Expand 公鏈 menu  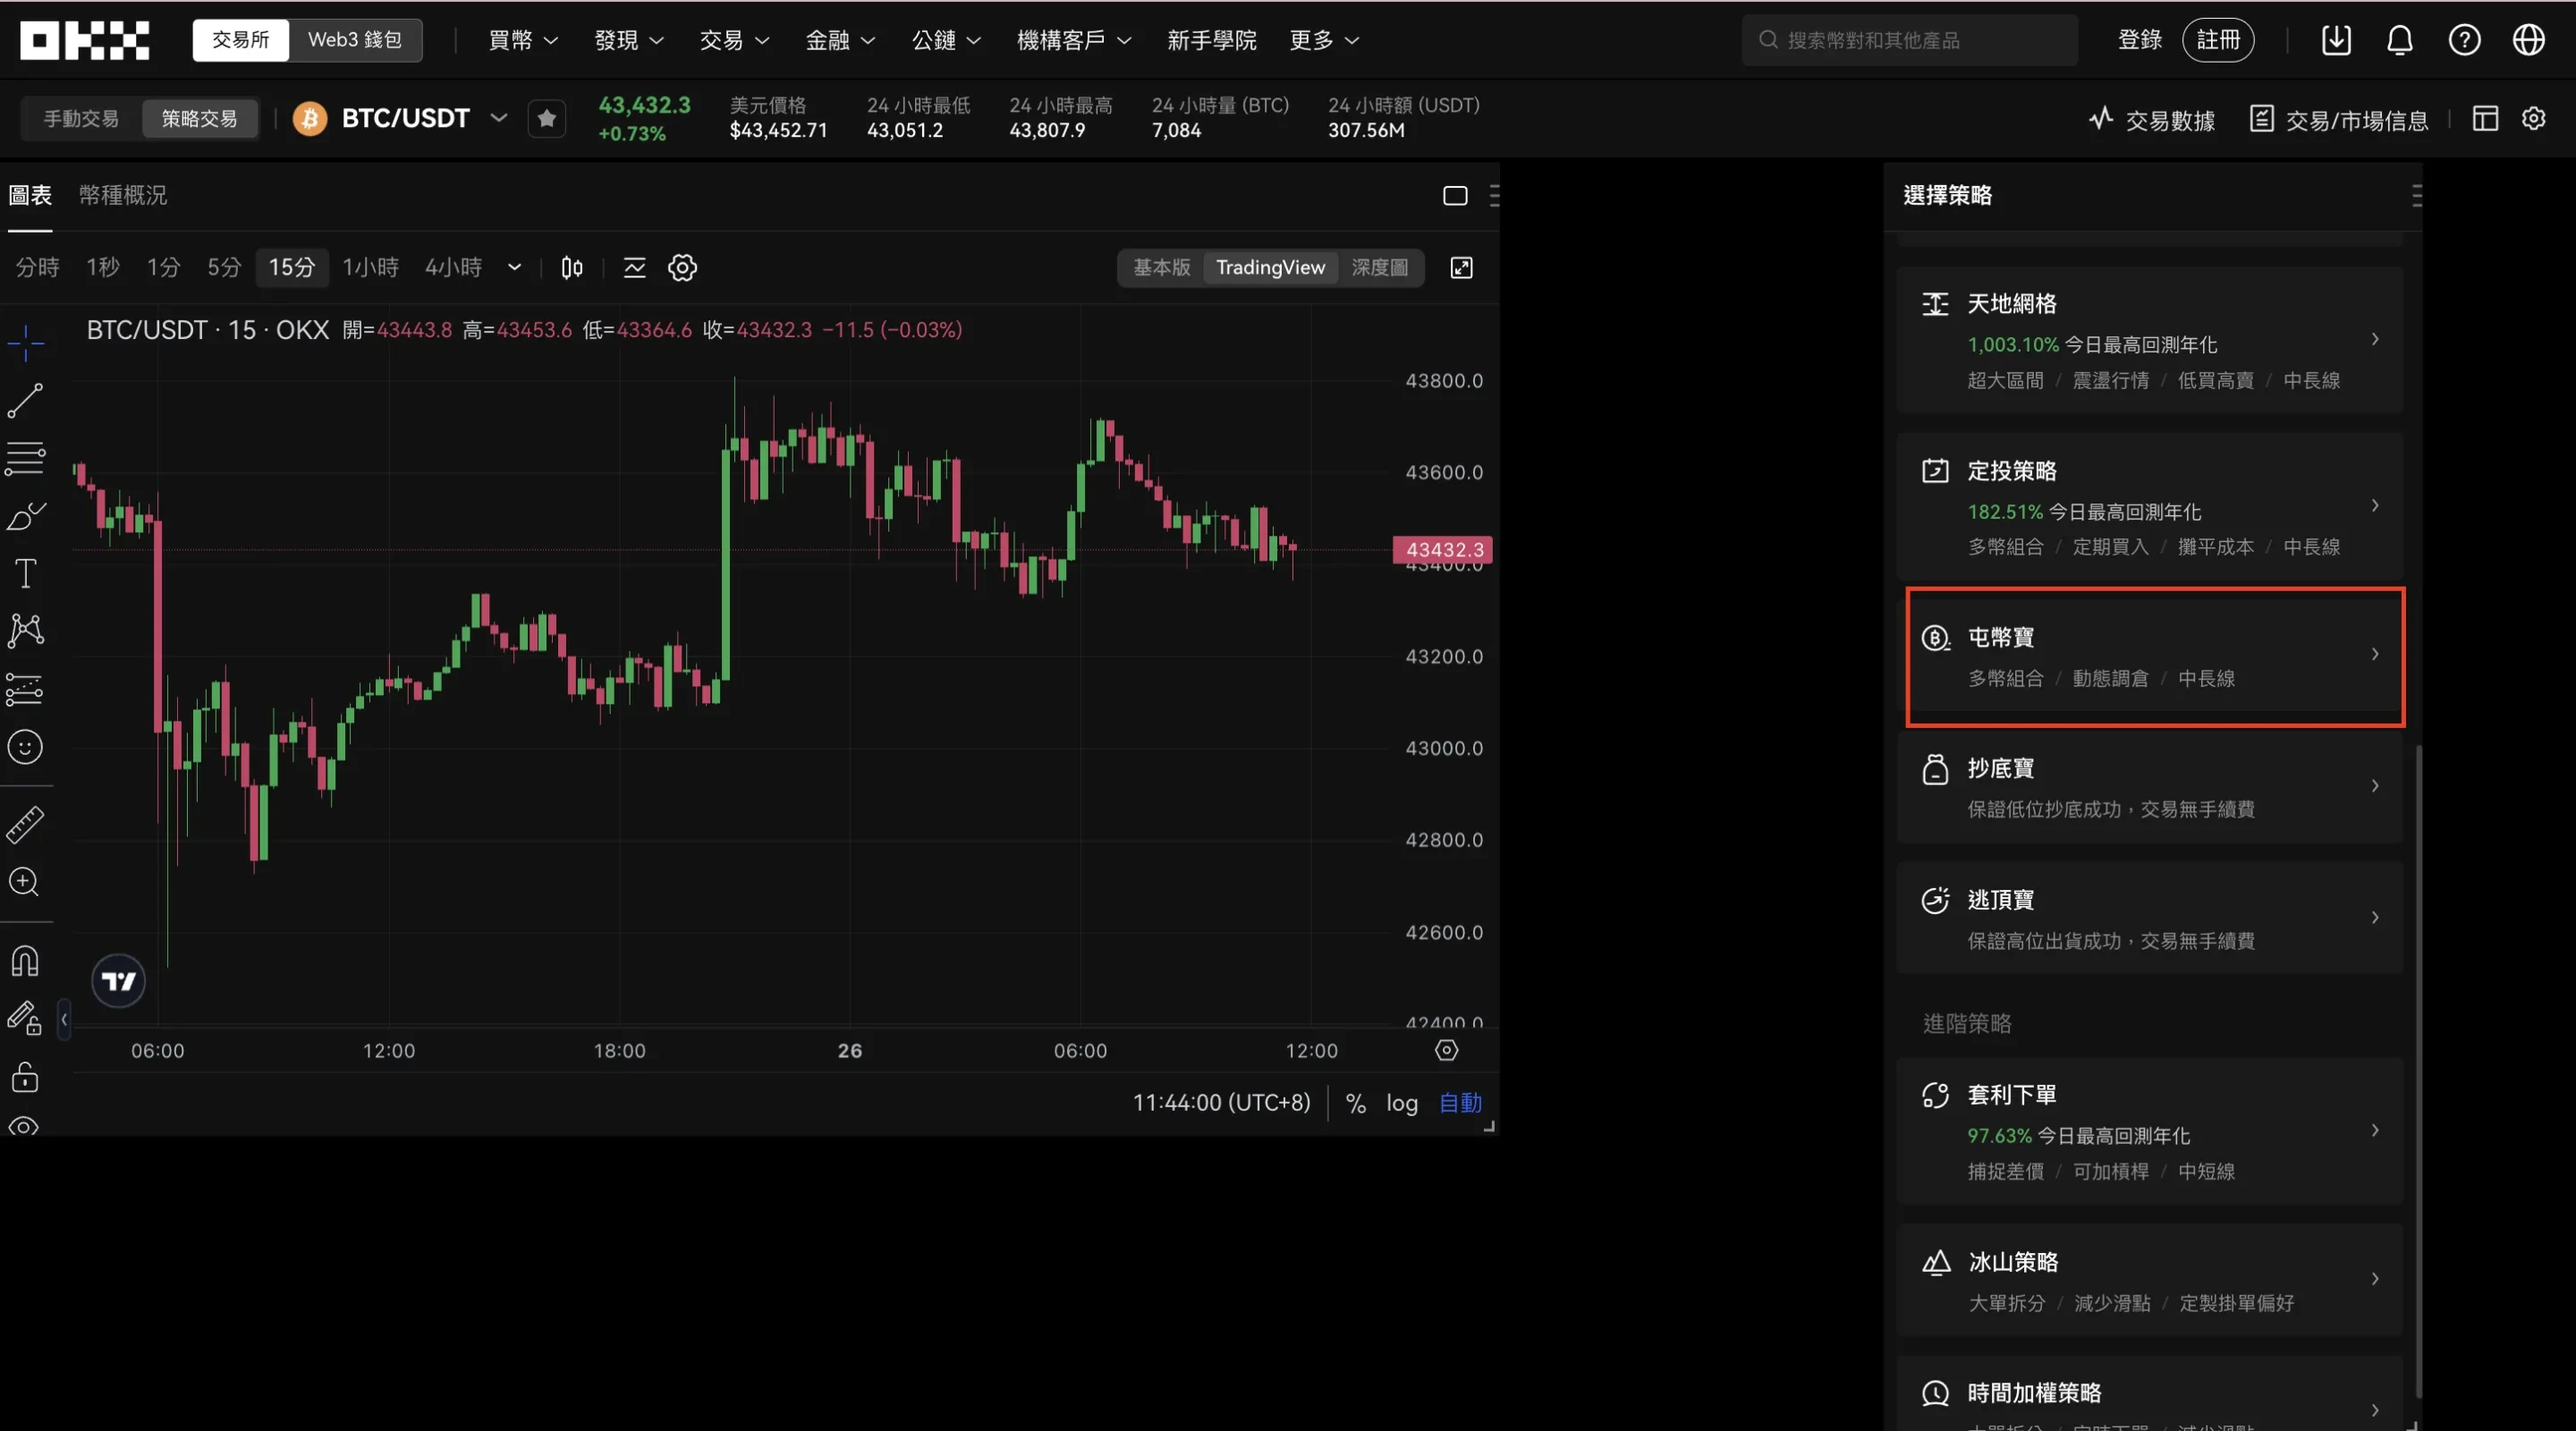(946, 40)
